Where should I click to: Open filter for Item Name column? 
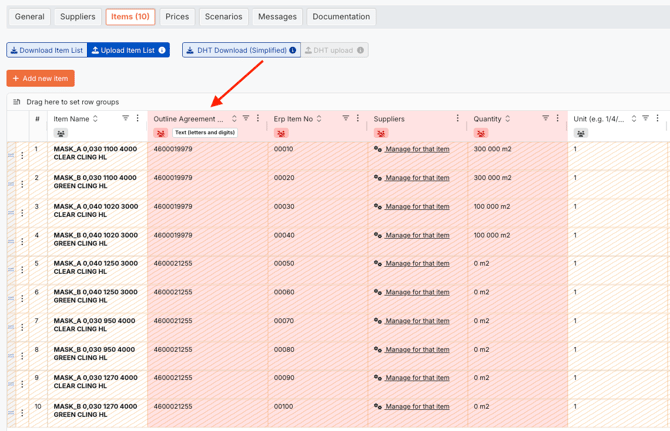(x=125, y=119)
